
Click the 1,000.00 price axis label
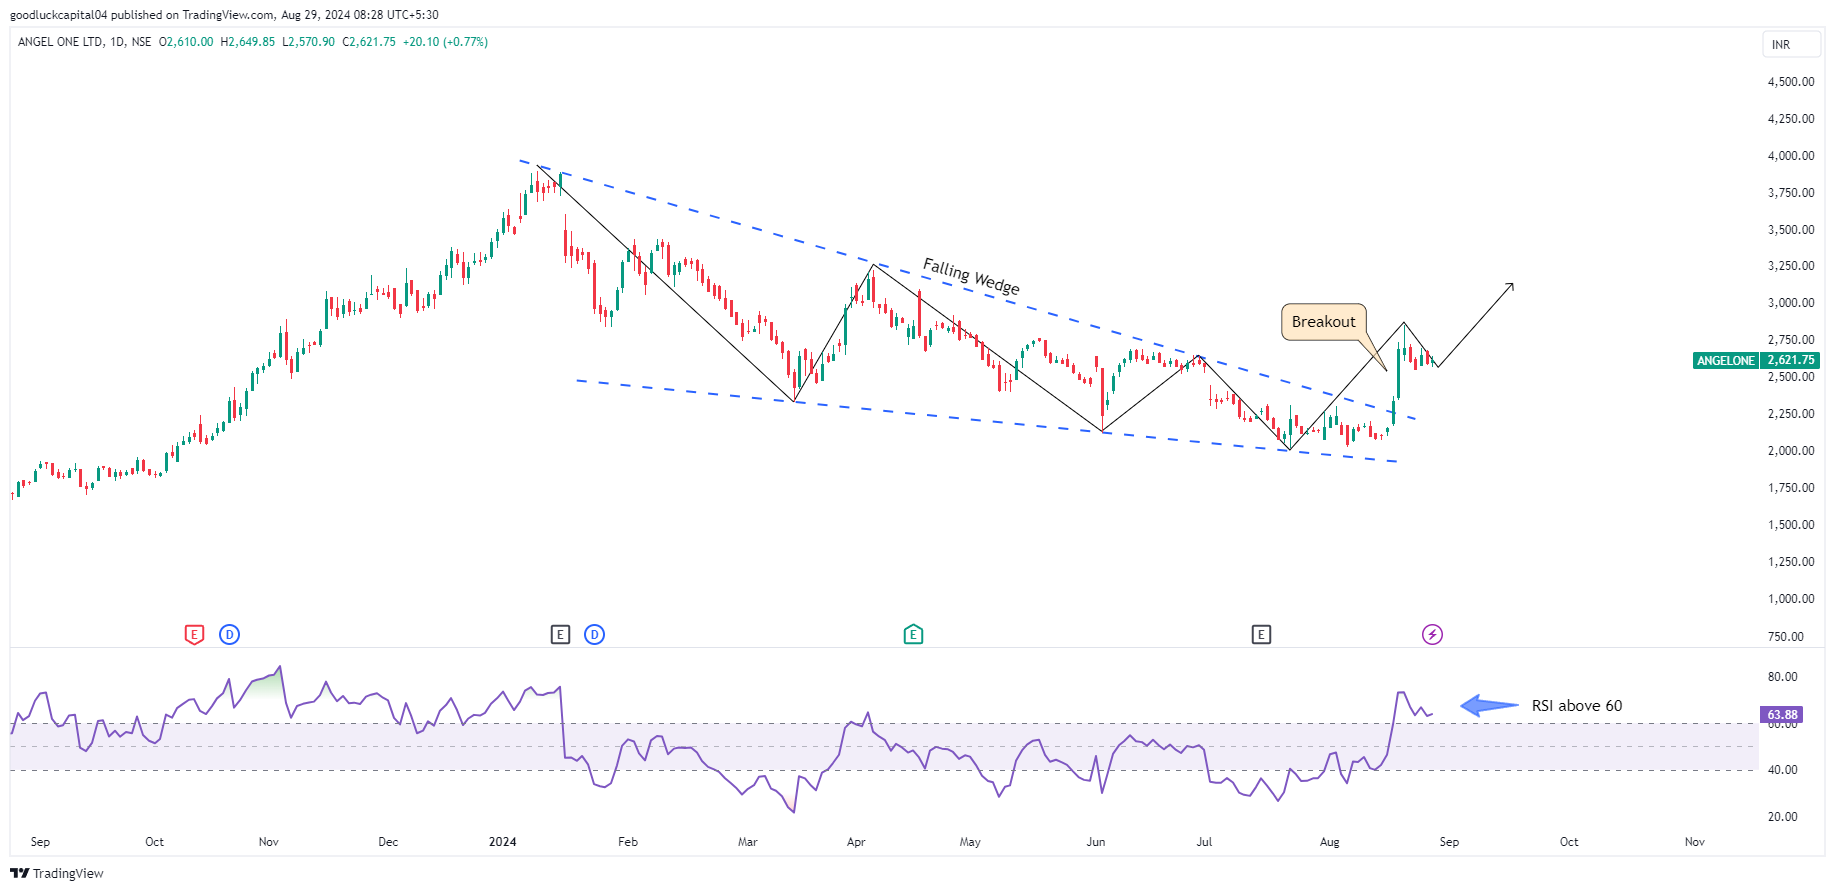point(1791,599)
